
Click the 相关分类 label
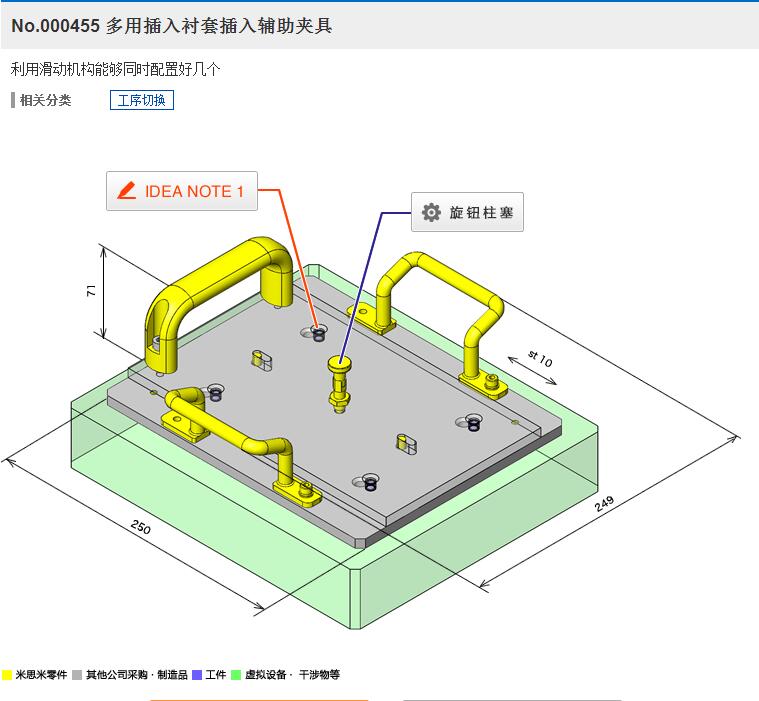coord(46,100)
